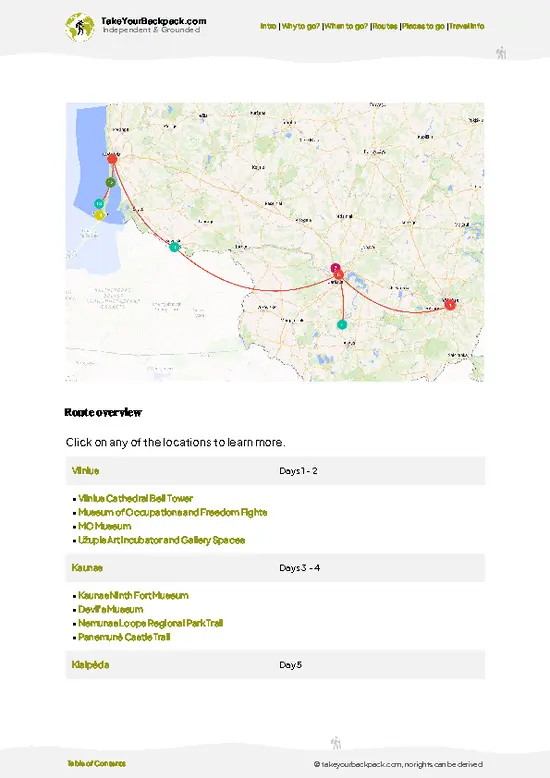Open the Museum of Occupations and Freedom Fights link
The width and height of the screenshot is (550, 778).
pyautogui.click(x=173, y=512)
